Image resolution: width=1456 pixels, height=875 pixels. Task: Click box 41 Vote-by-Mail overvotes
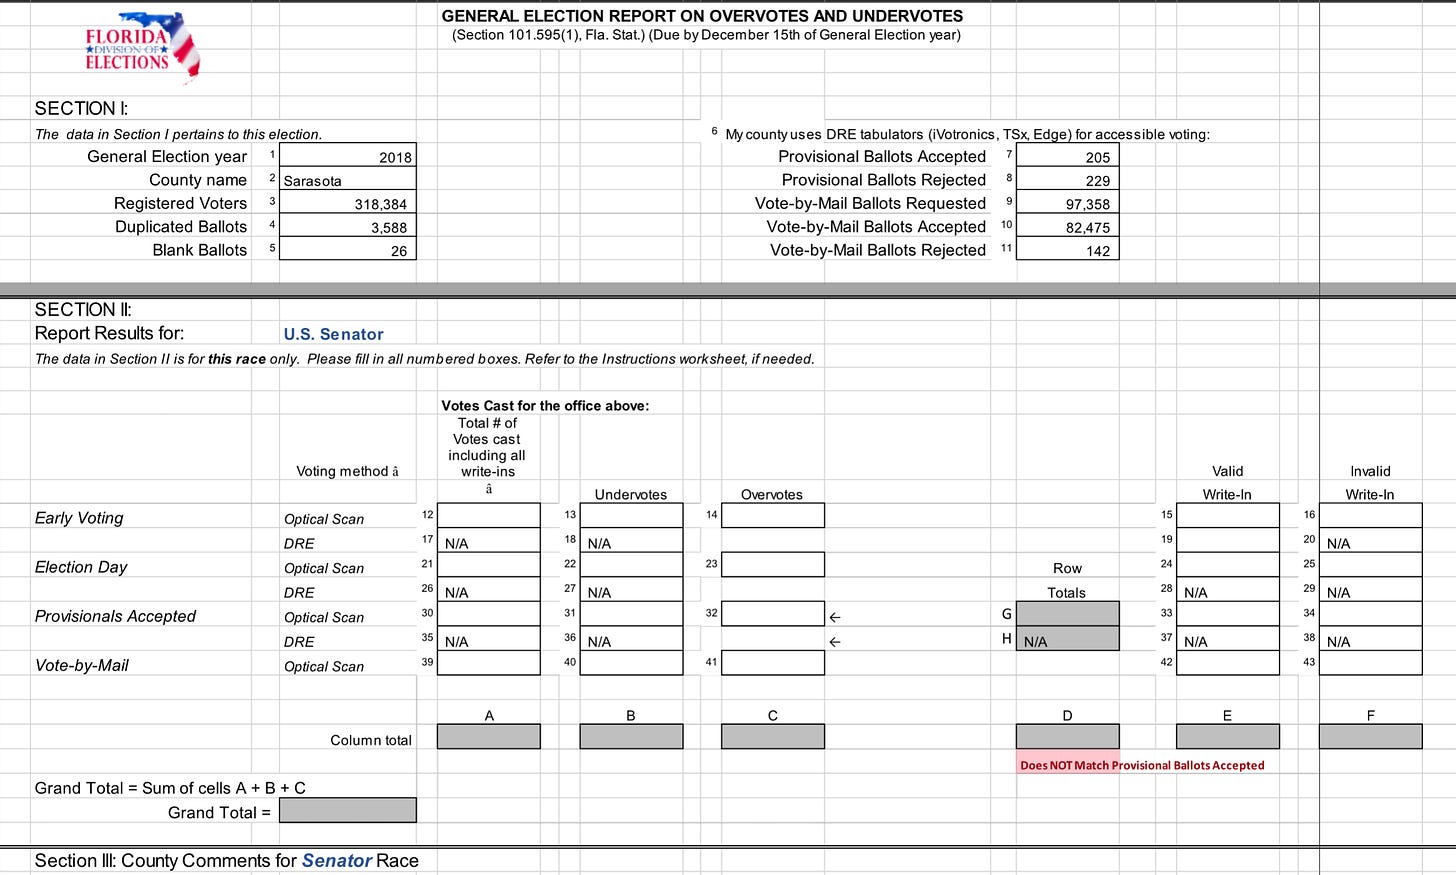(x=773, y=662)
